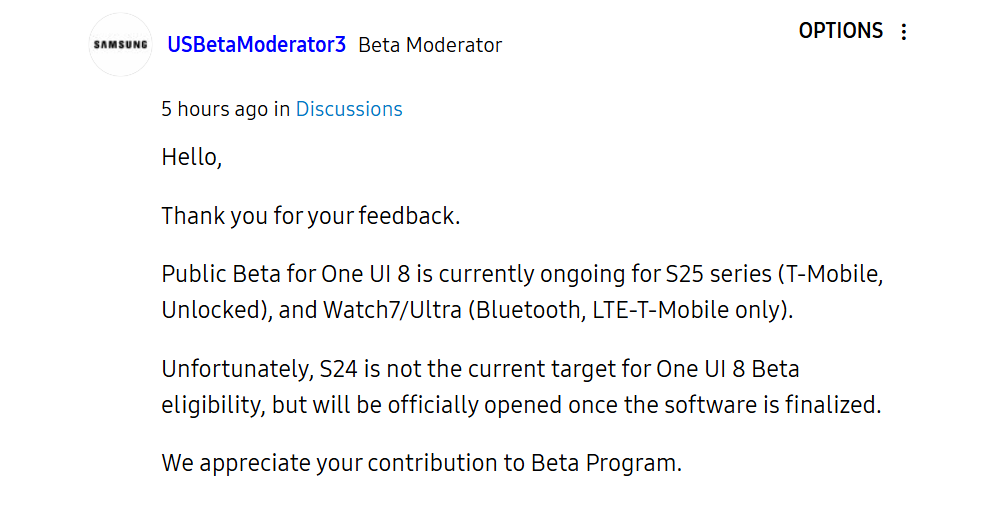Click the "S25 series" text
Viewport: 996px width, 516px height.
[718, 275]
